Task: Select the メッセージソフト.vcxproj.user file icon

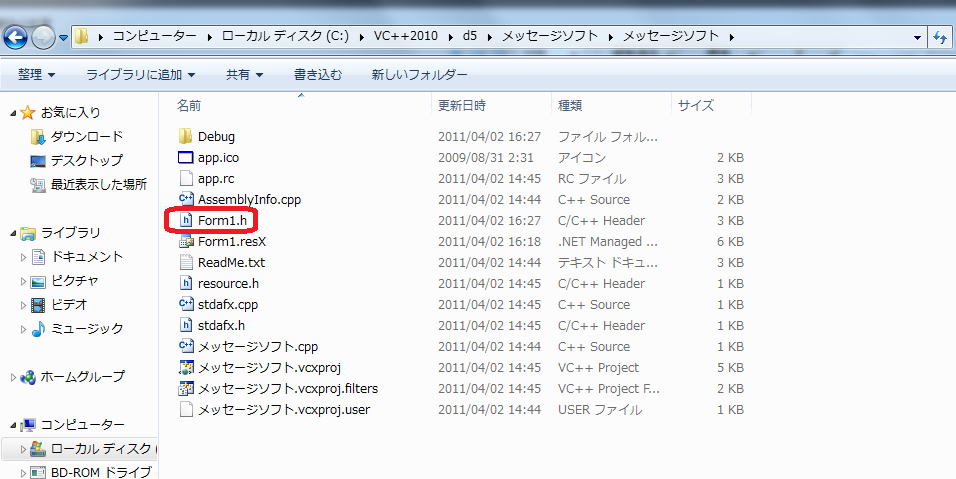Action: coord(186,410)
